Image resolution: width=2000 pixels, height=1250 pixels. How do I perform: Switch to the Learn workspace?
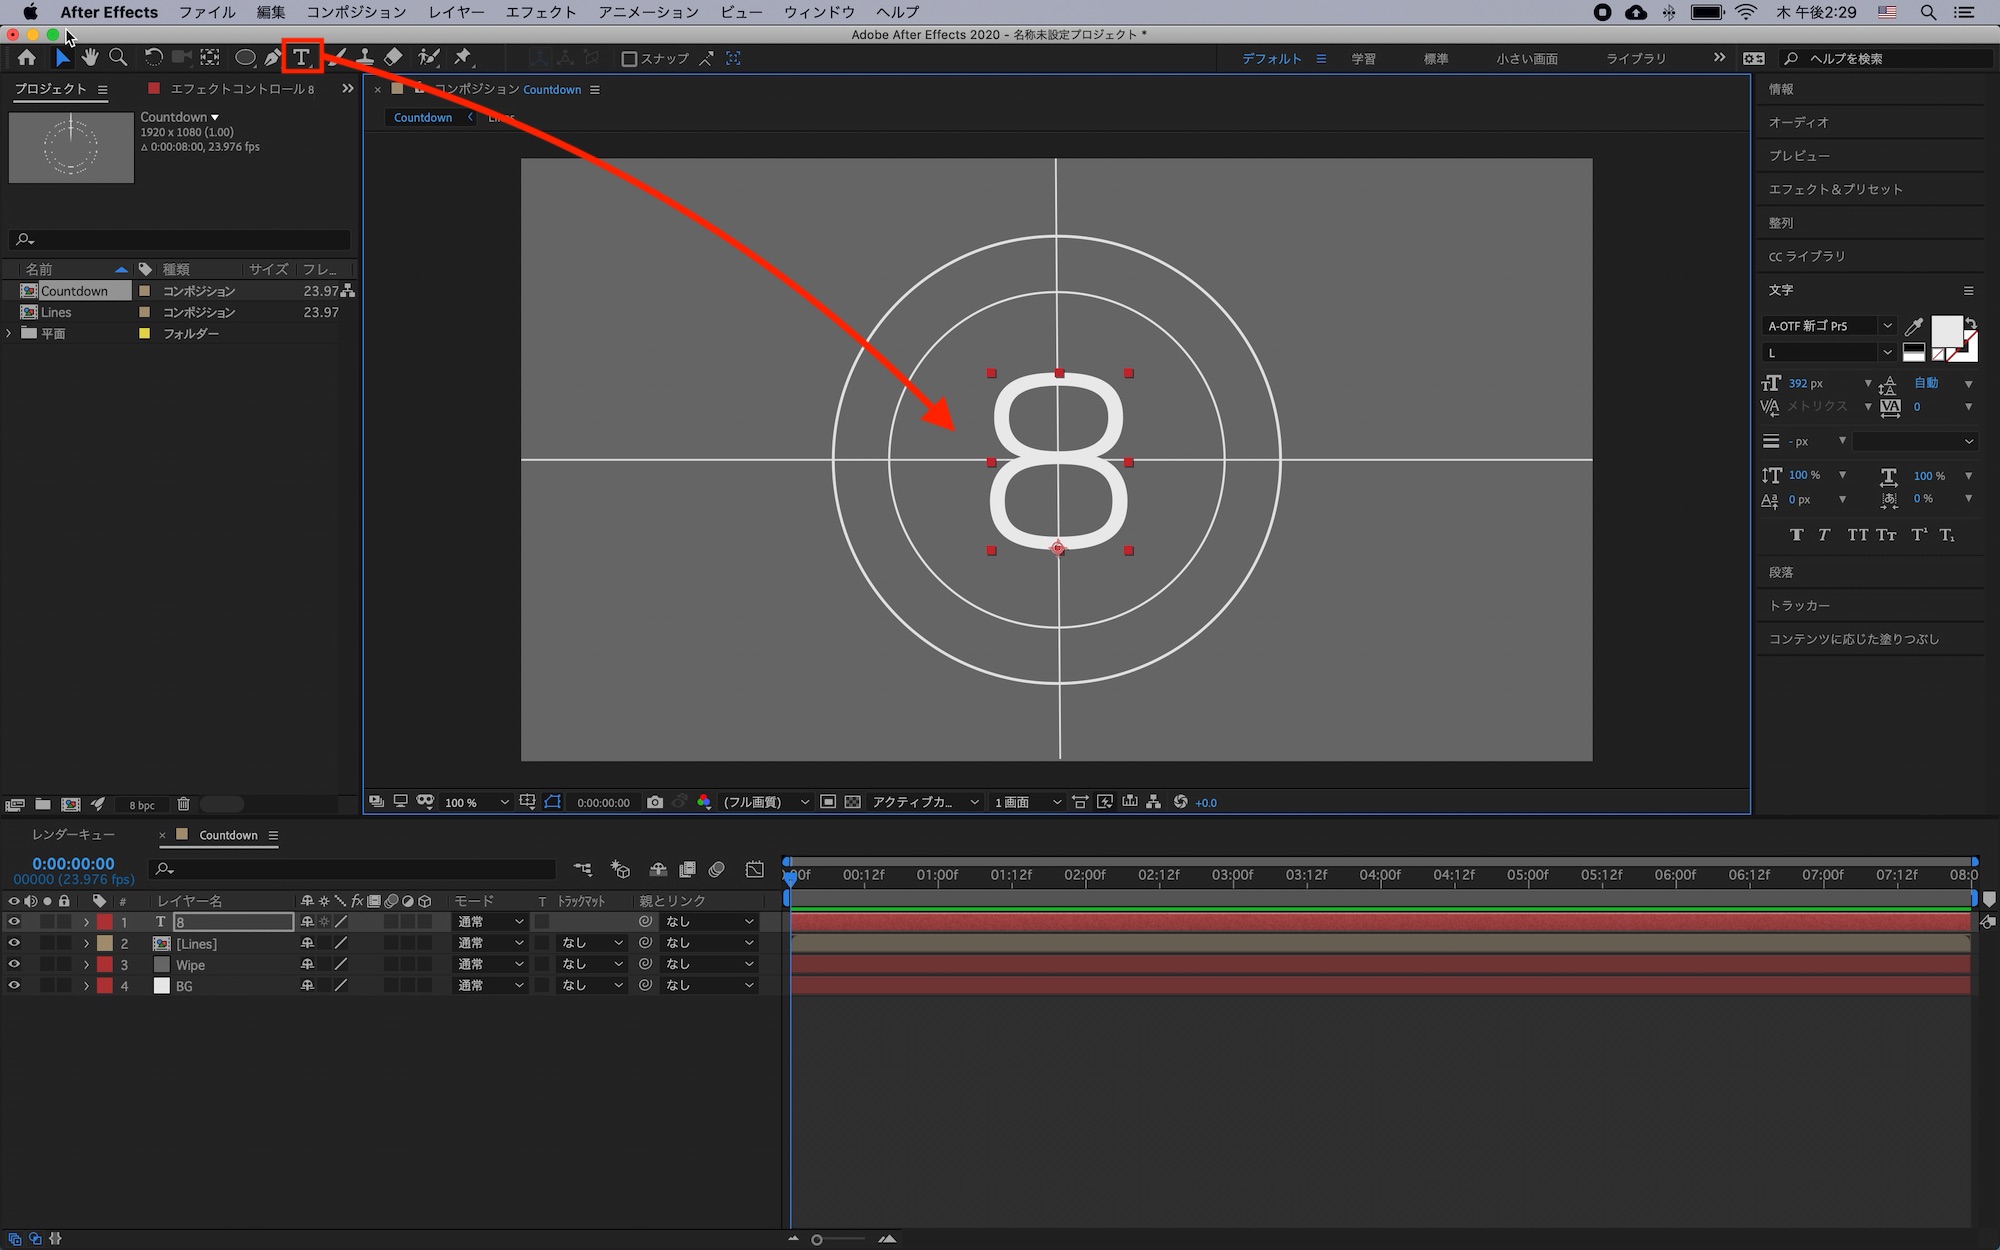tap(1363, 59)
